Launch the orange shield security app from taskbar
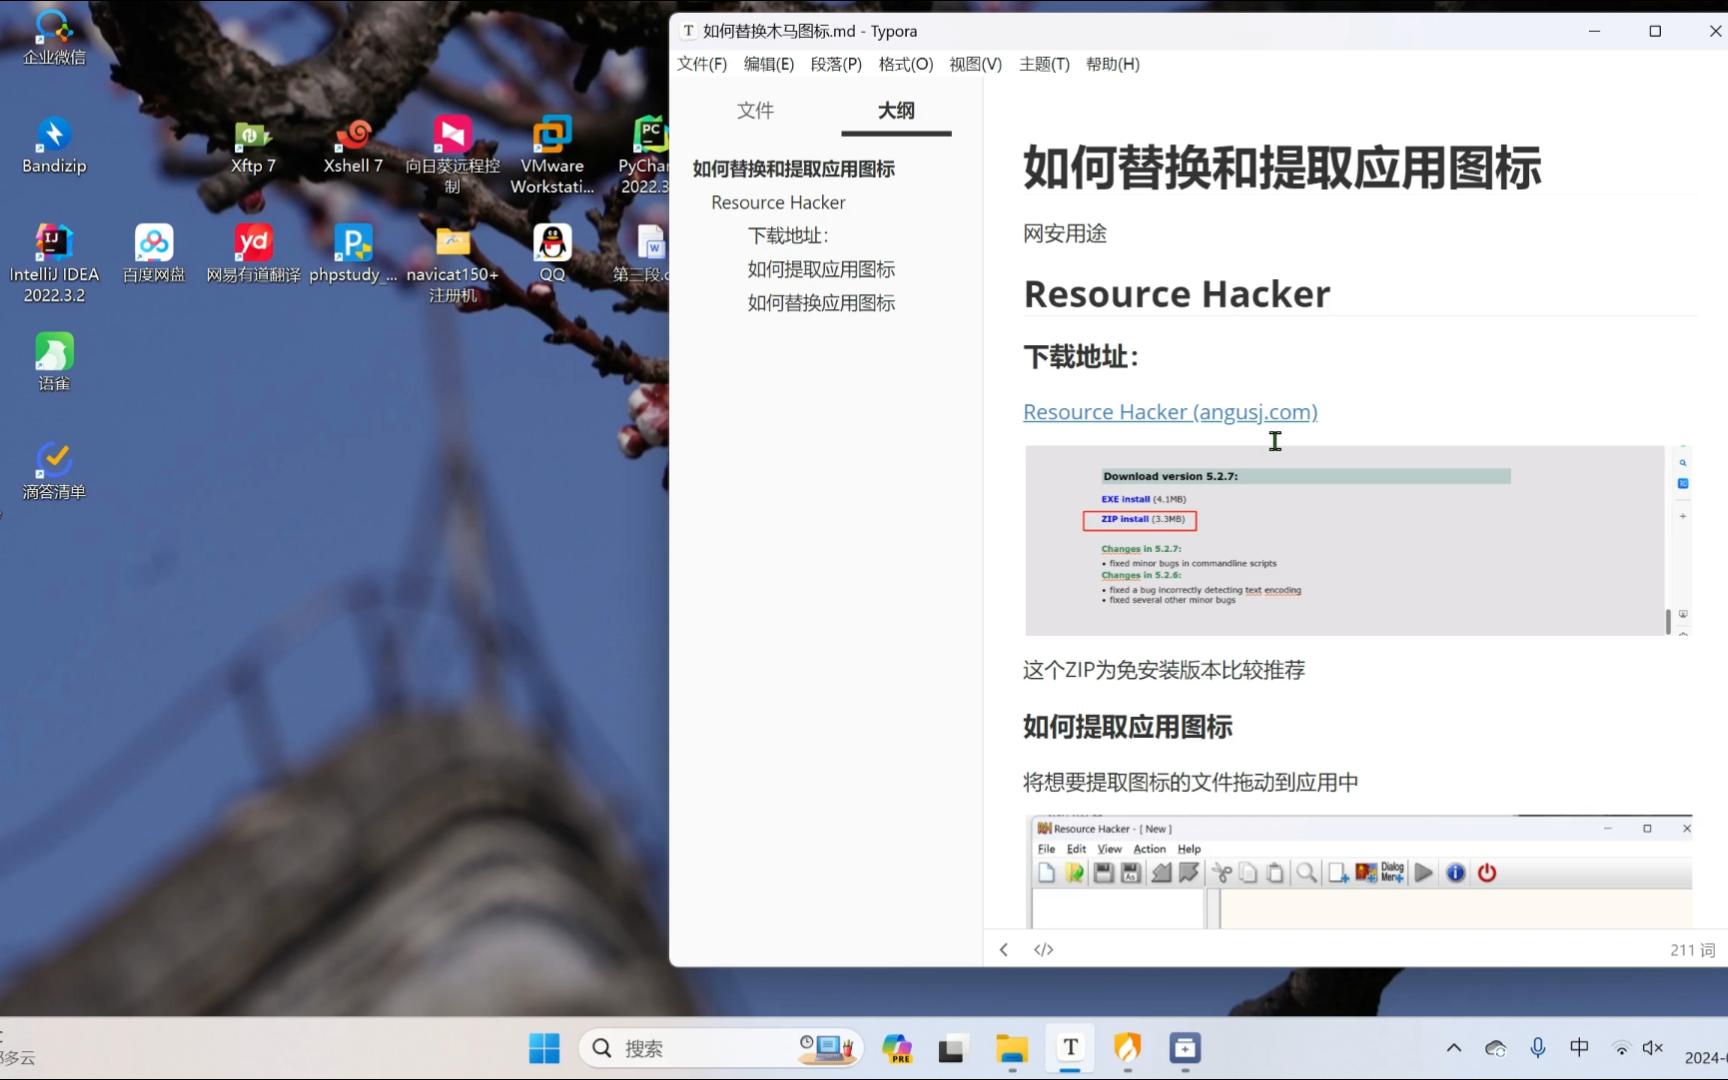Image resolution: width=1728 pixels, height=1080 pixels. click(1127, 1048)
